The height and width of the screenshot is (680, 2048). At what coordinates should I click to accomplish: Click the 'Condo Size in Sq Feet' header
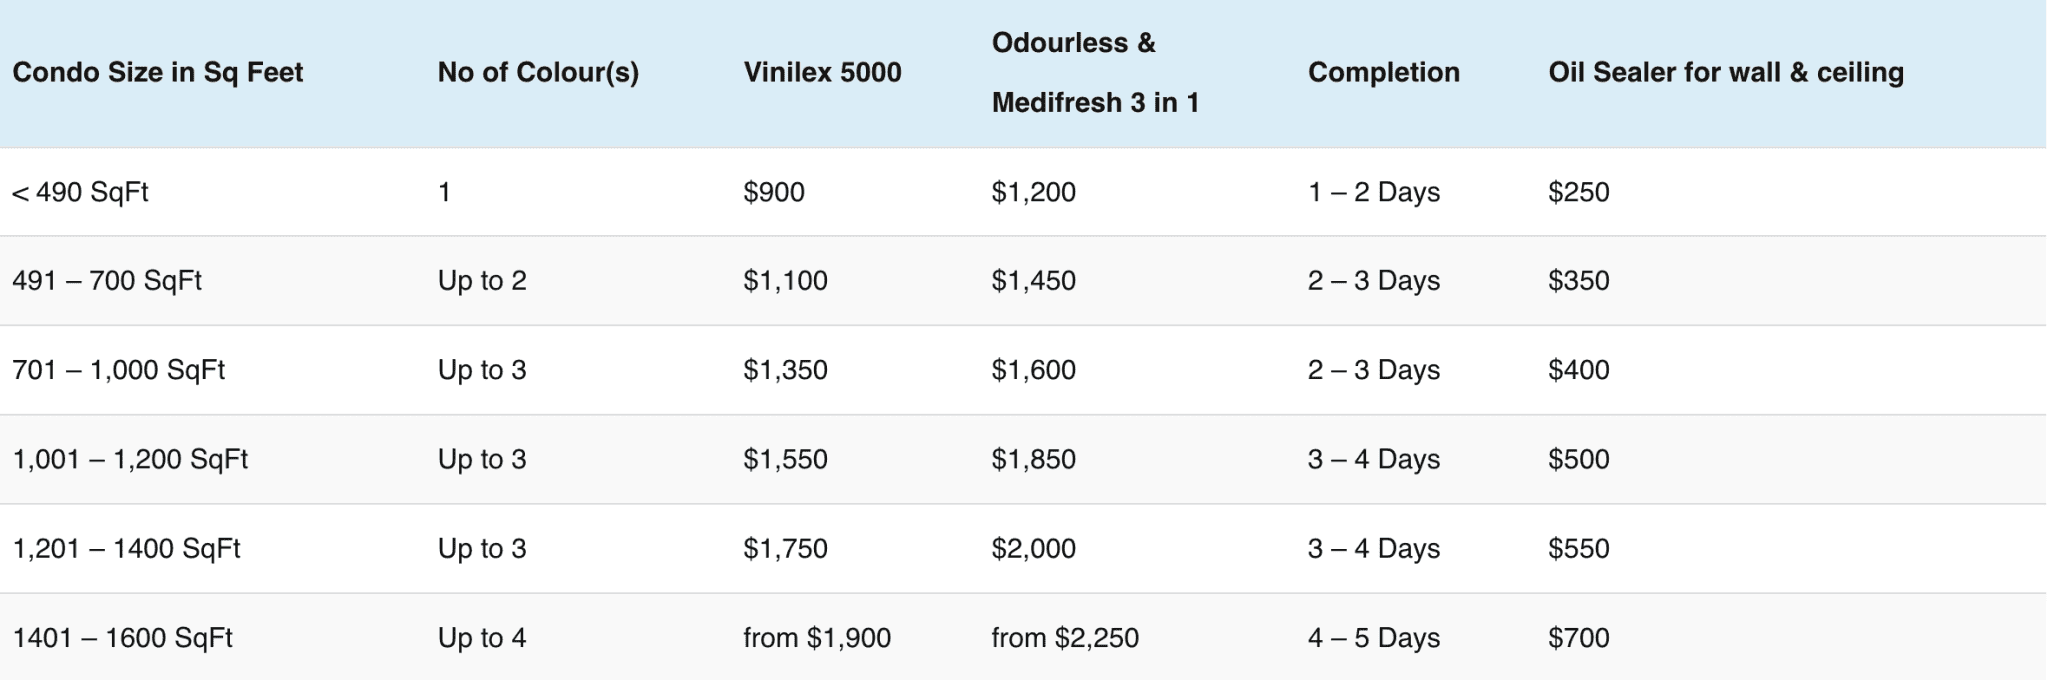click(157, 72)
